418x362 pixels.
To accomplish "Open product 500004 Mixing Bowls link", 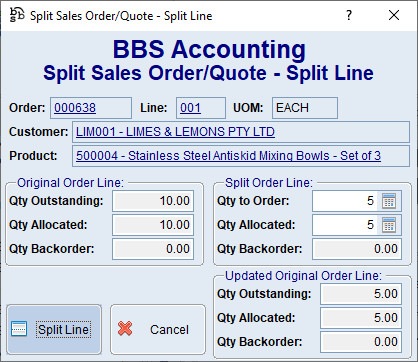I will pos(228,156).
